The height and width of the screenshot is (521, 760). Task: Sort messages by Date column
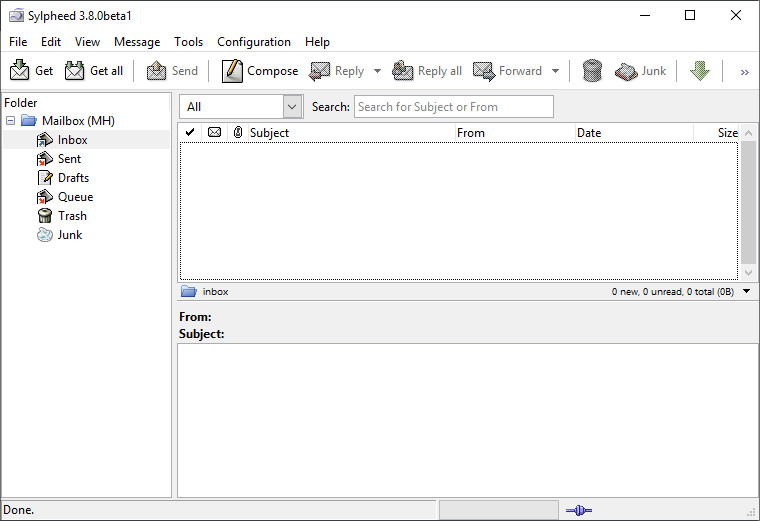(634, 132)
